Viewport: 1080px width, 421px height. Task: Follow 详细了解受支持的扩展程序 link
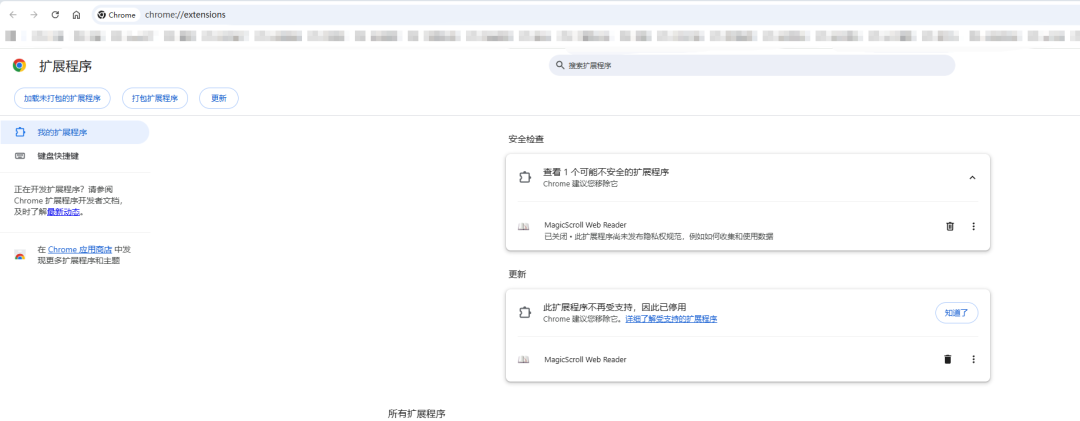click(671, 319)
